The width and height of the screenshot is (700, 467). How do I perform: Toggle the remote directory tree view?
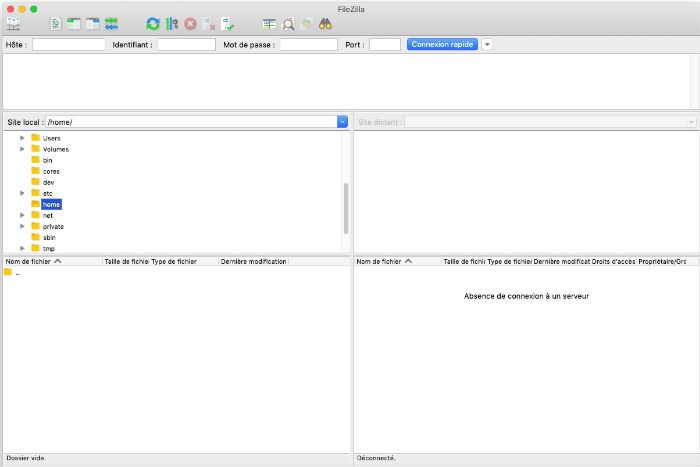click(x=92, y=24)
